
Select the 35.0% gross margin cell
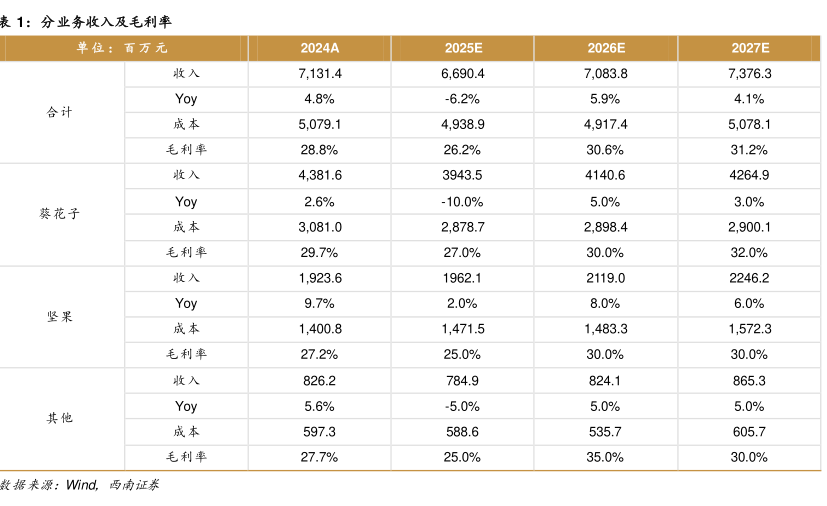coord(606,457)
